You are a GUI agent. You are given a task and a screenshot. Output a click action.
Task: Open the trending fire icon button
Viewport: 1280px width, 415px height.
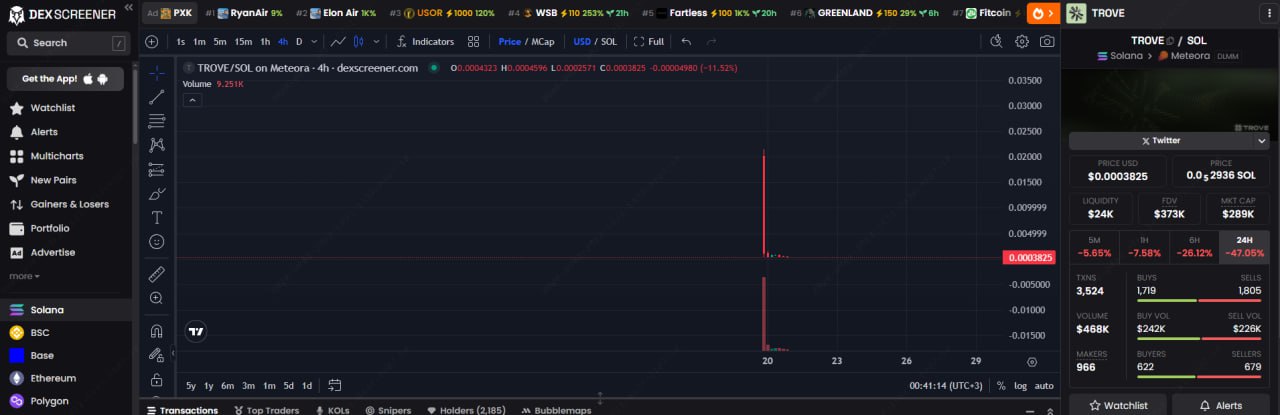coord(1043,13)
